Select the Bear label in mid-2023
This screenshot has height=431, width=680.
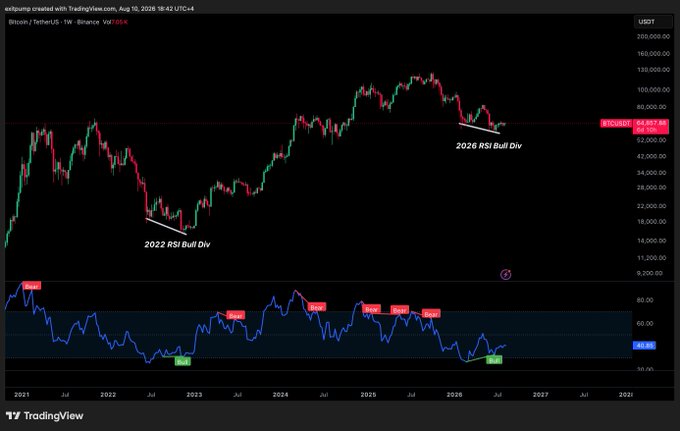click(x=235, y=315)
